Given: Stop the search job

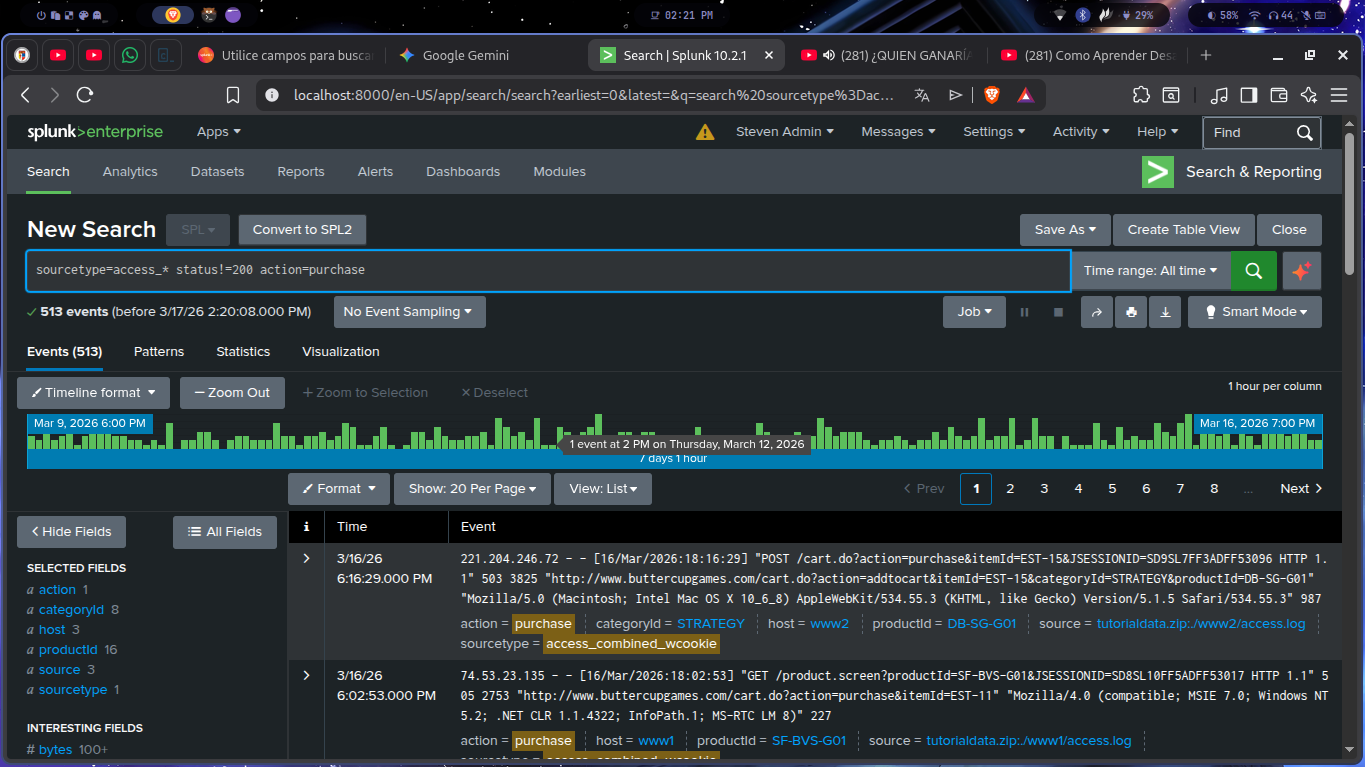Looking at the screenshot, I should pyautogui.click(x=1058, y=312).
